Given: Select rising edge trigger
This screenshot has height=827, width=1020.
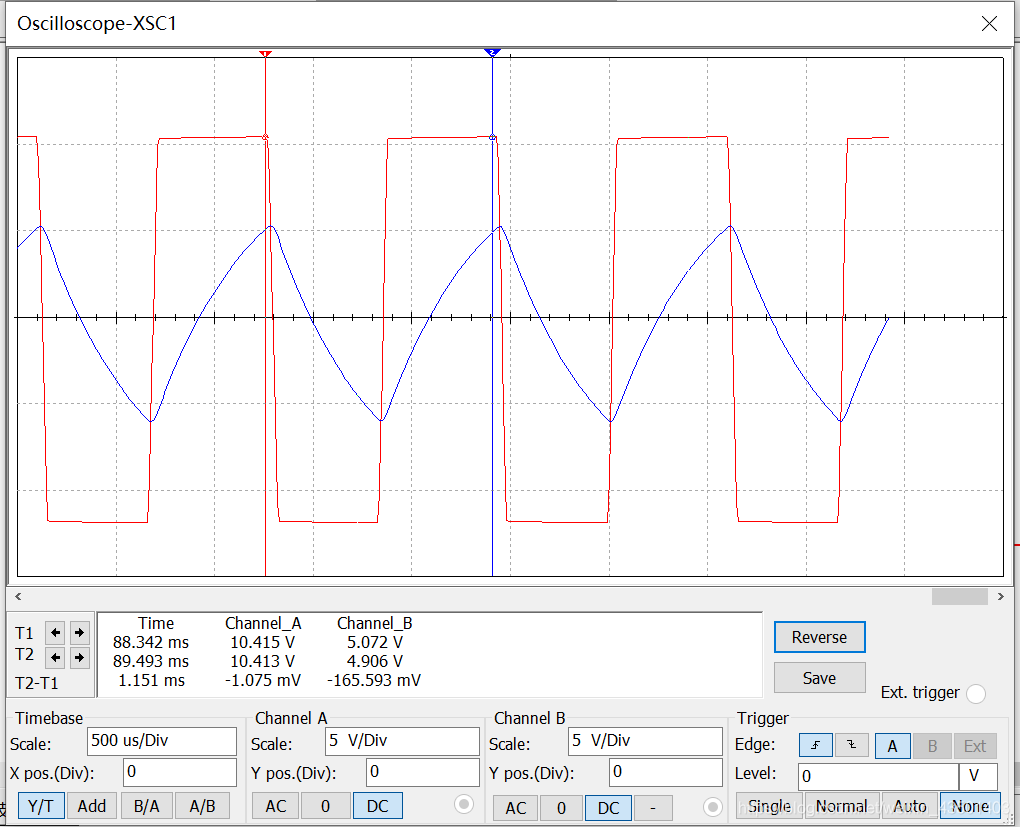Looking at the screenshot, I should point(816,745).
